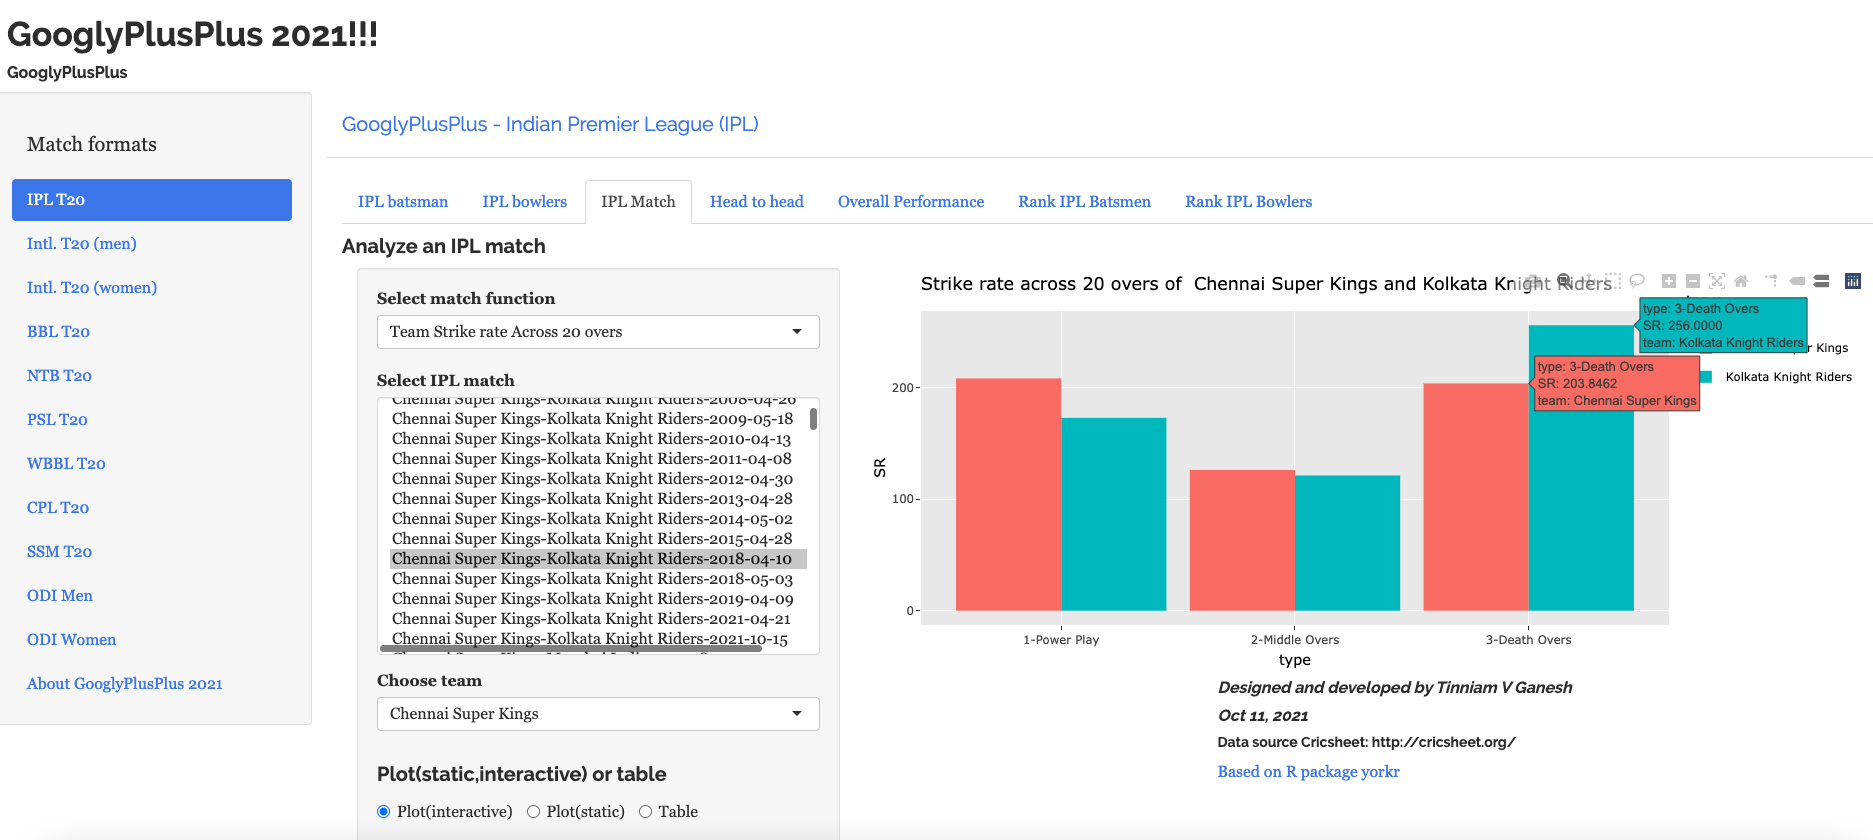Click the autoscale icon in chart toolbar

pyautogui.click(x=1716, y=281)
